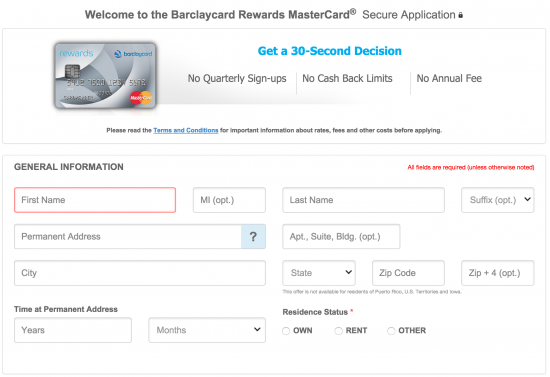Open the Suffix dropdown
Viewport: 550px width, 377px height.
point(497,200)
